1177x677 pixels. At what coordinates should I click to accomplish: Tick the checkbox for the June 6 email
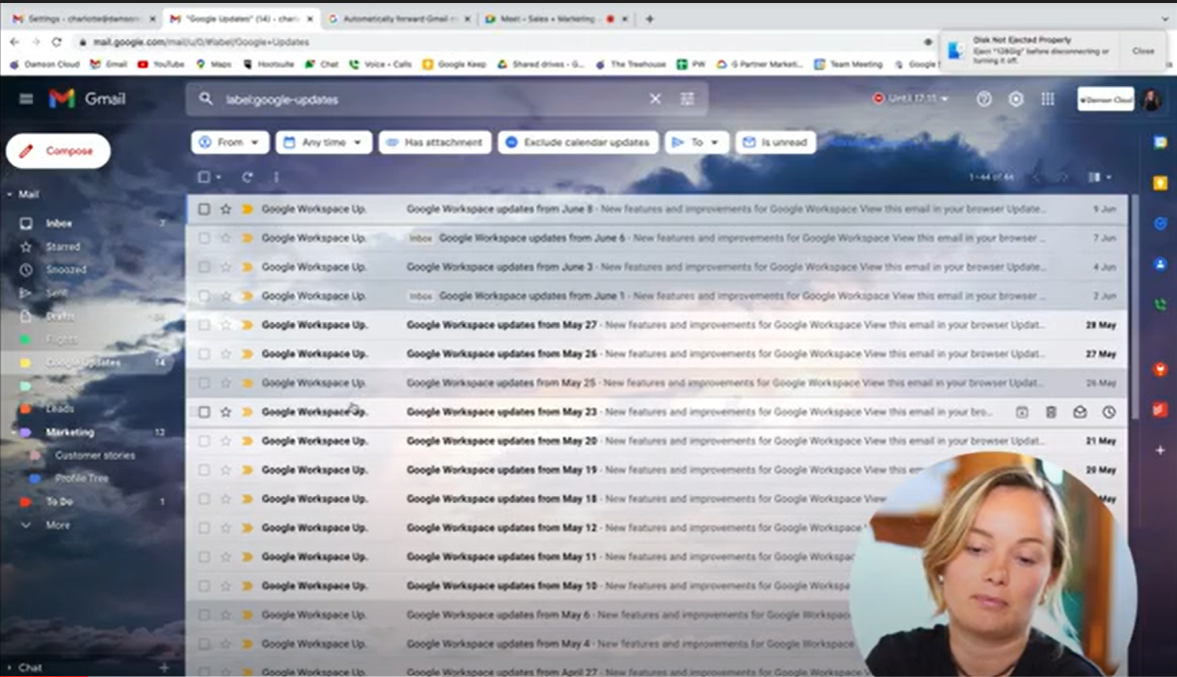click(x=204, y=238)
